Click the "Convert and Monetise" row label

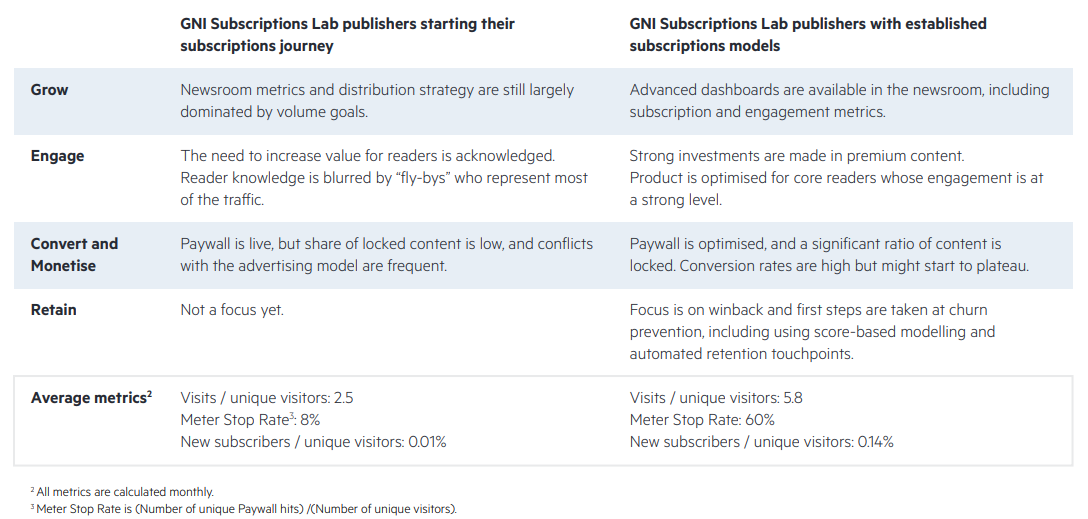pyautogui.click(x=74, y=255)
